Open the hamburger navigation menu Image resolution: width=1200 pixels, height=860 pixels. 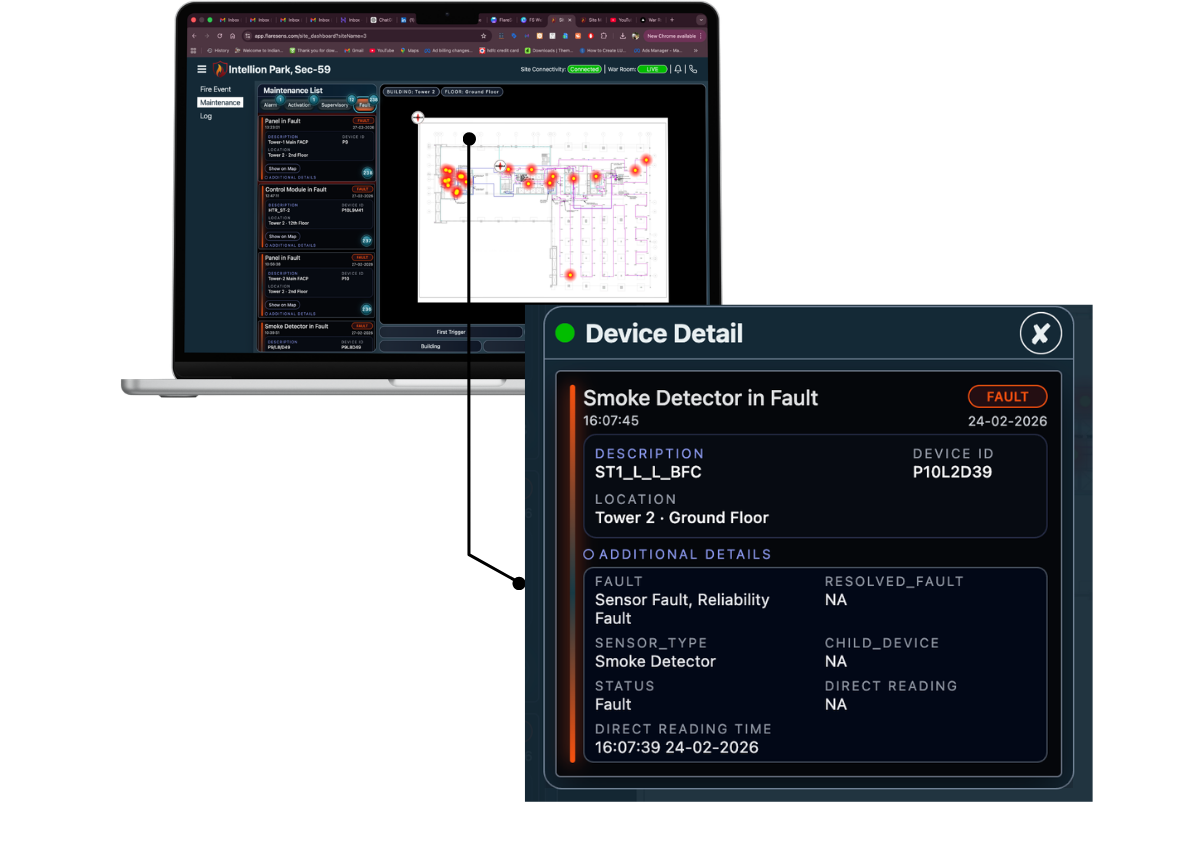[x=202, y=68]
